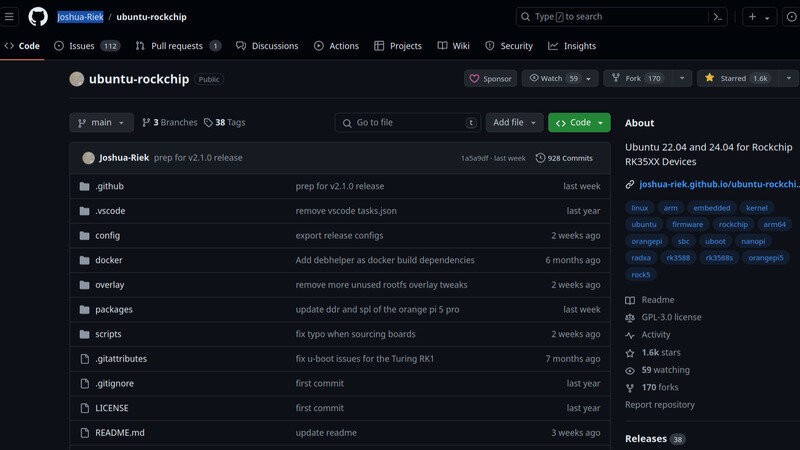Open the project homepage link icon
800x450 pixels.
[x=630, y=184]
